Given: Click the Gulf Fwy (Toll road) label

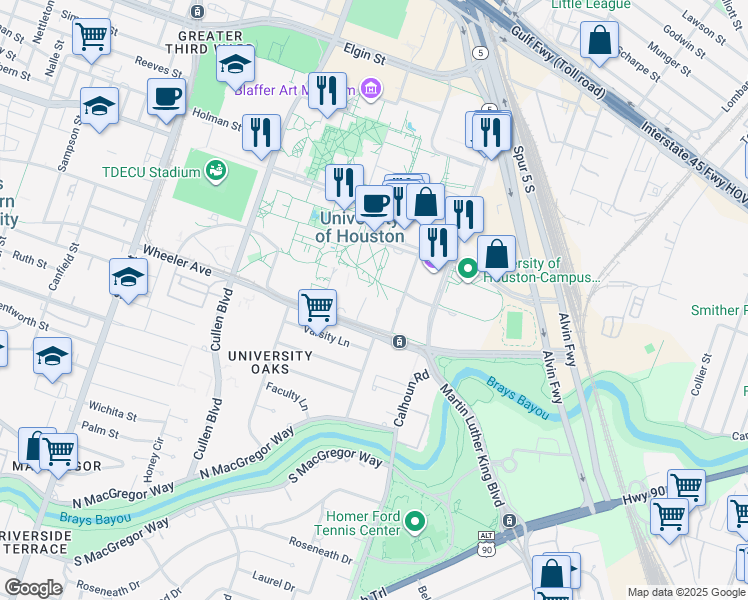Looking at the screenshot, I should [558, 61].
